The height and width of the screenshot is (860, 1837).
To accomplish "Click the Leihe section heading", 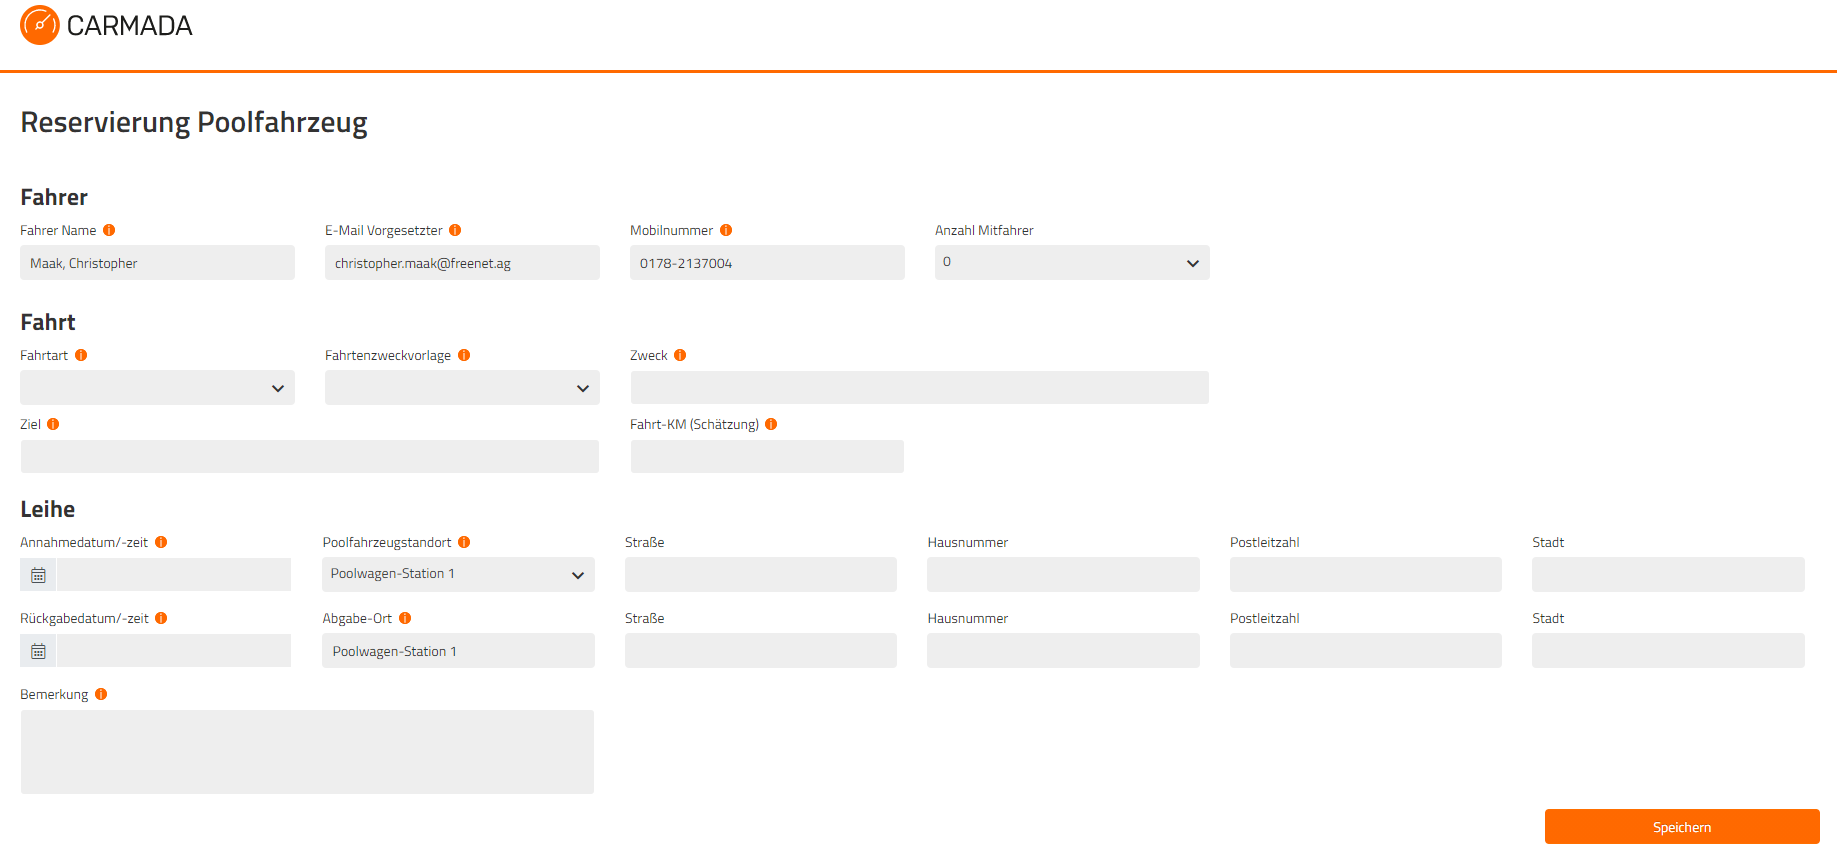I will point(48,509).
